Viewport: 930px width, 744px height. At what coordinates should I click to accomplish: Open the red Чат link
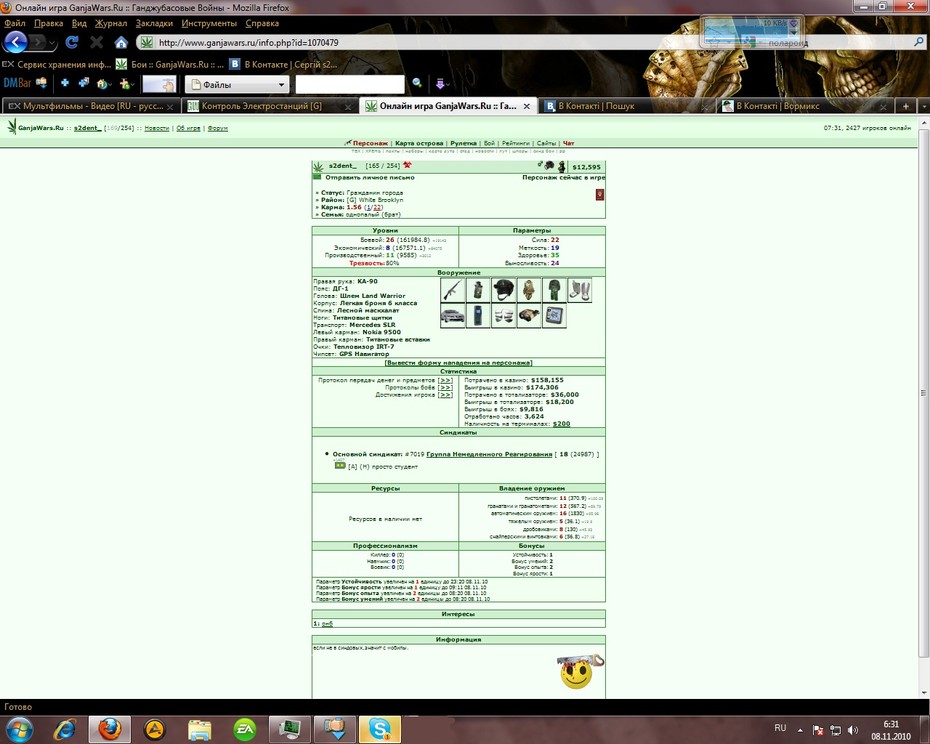[568, 143]
